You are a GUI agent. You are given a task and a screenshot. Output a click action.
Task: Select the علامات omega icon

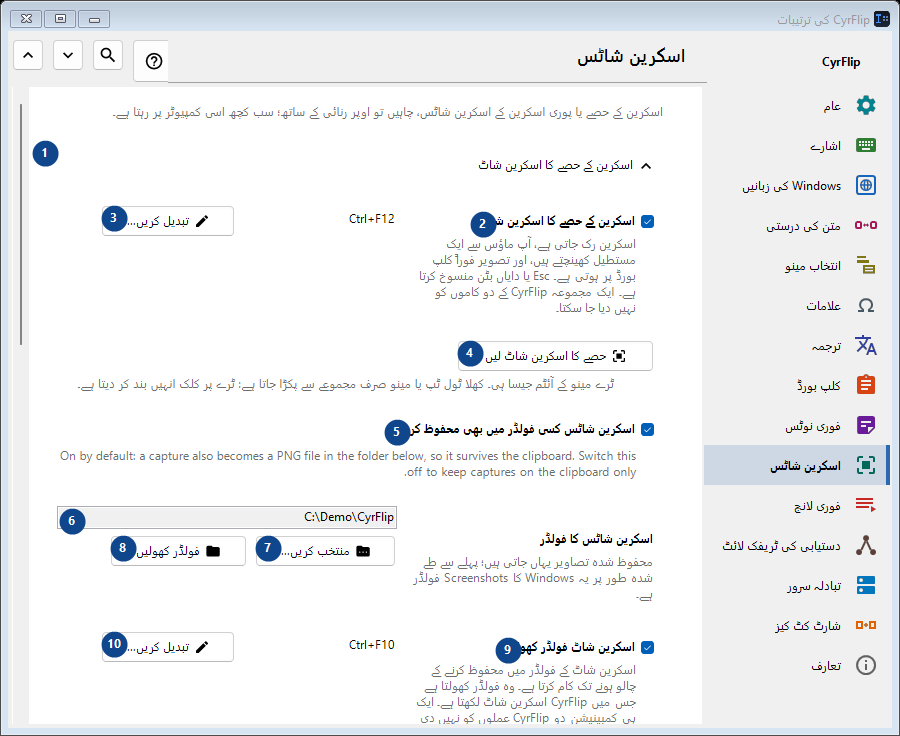tap(866, 305)
